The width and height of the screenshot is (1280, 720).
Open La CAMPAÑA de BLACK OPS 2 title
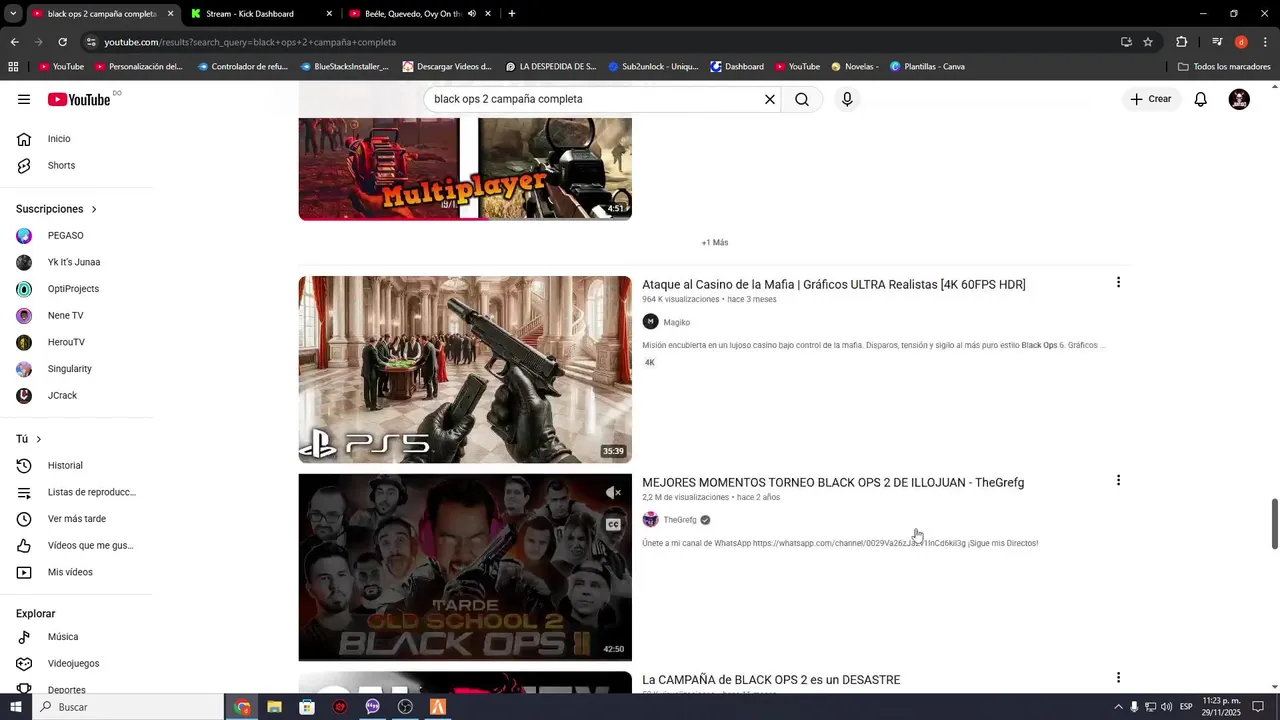771,680
